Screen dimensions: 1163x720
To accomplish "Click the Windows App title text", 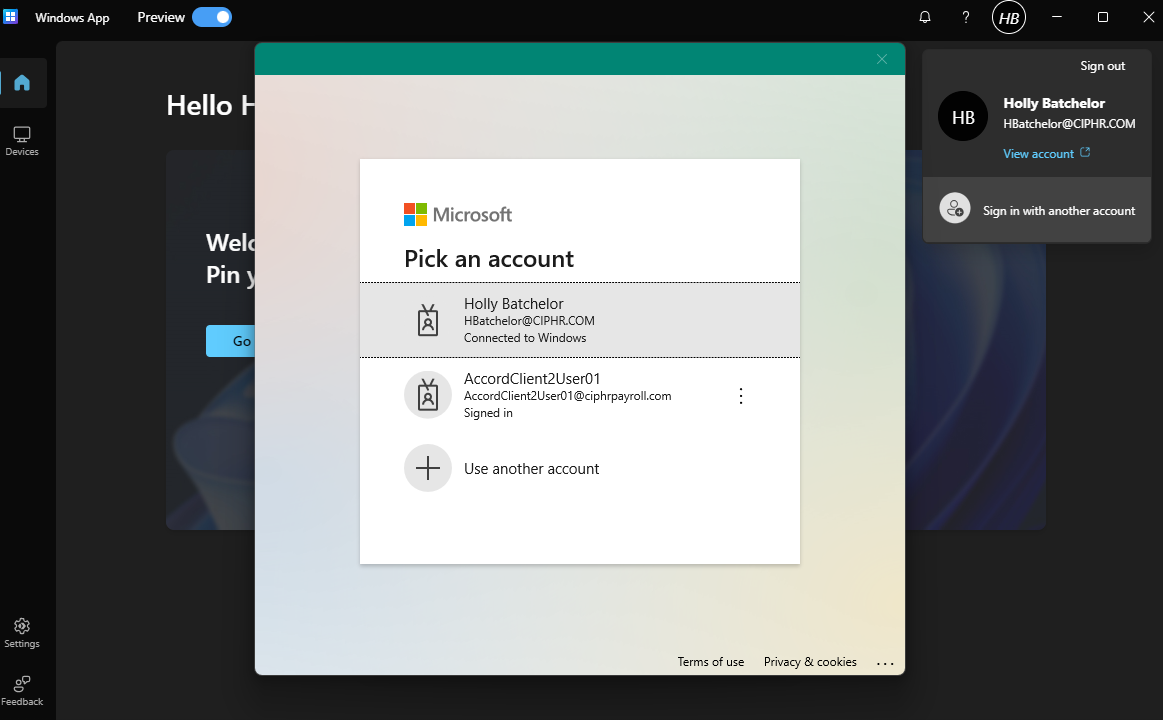I will [x=72, y=18].
